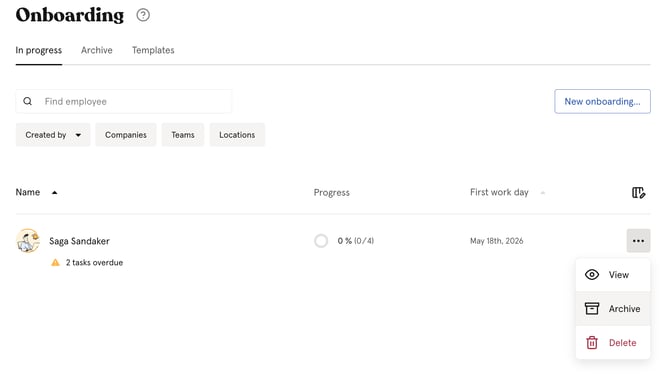
Task: Expand the Created by filter dropdown
Action: (x=53, y=135)
